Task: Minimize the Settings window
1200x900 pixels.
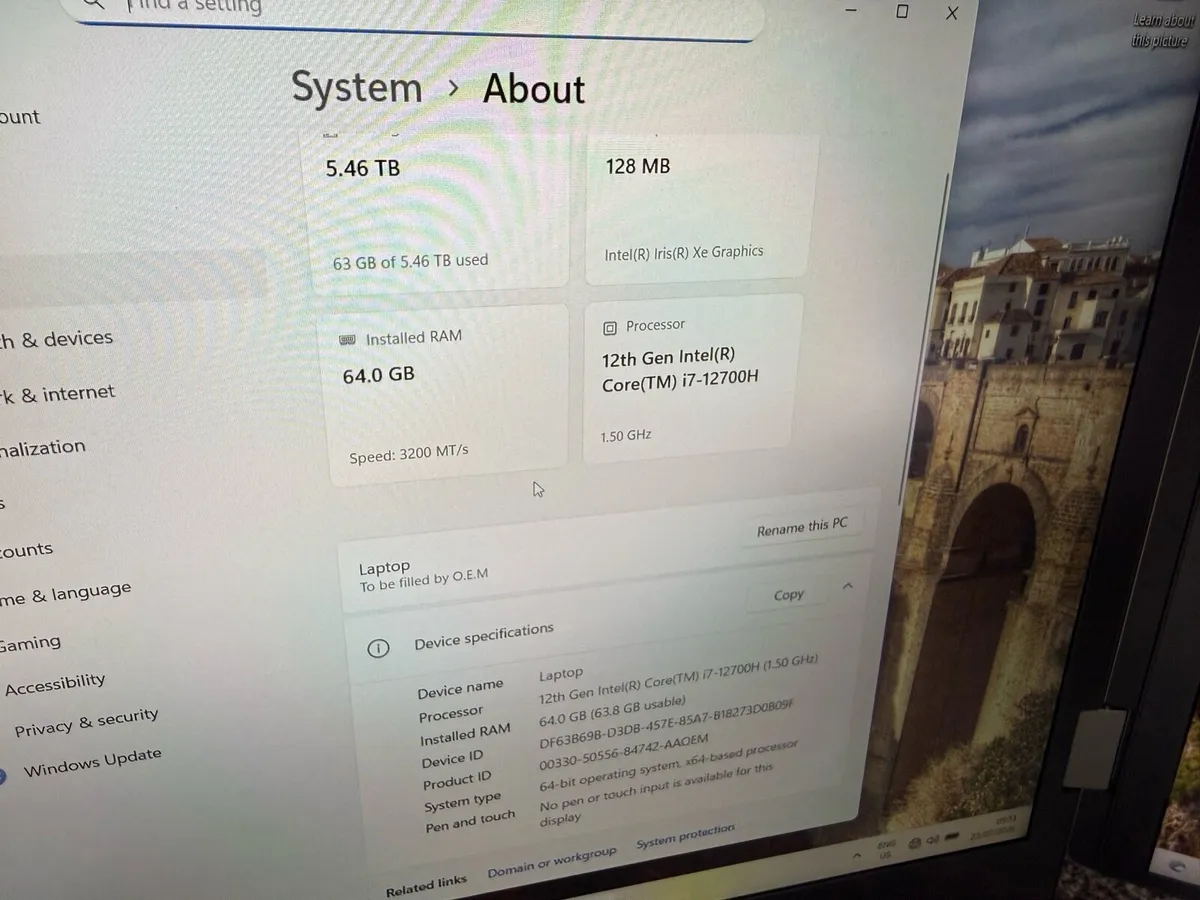Action: click(x=851, y=11)
